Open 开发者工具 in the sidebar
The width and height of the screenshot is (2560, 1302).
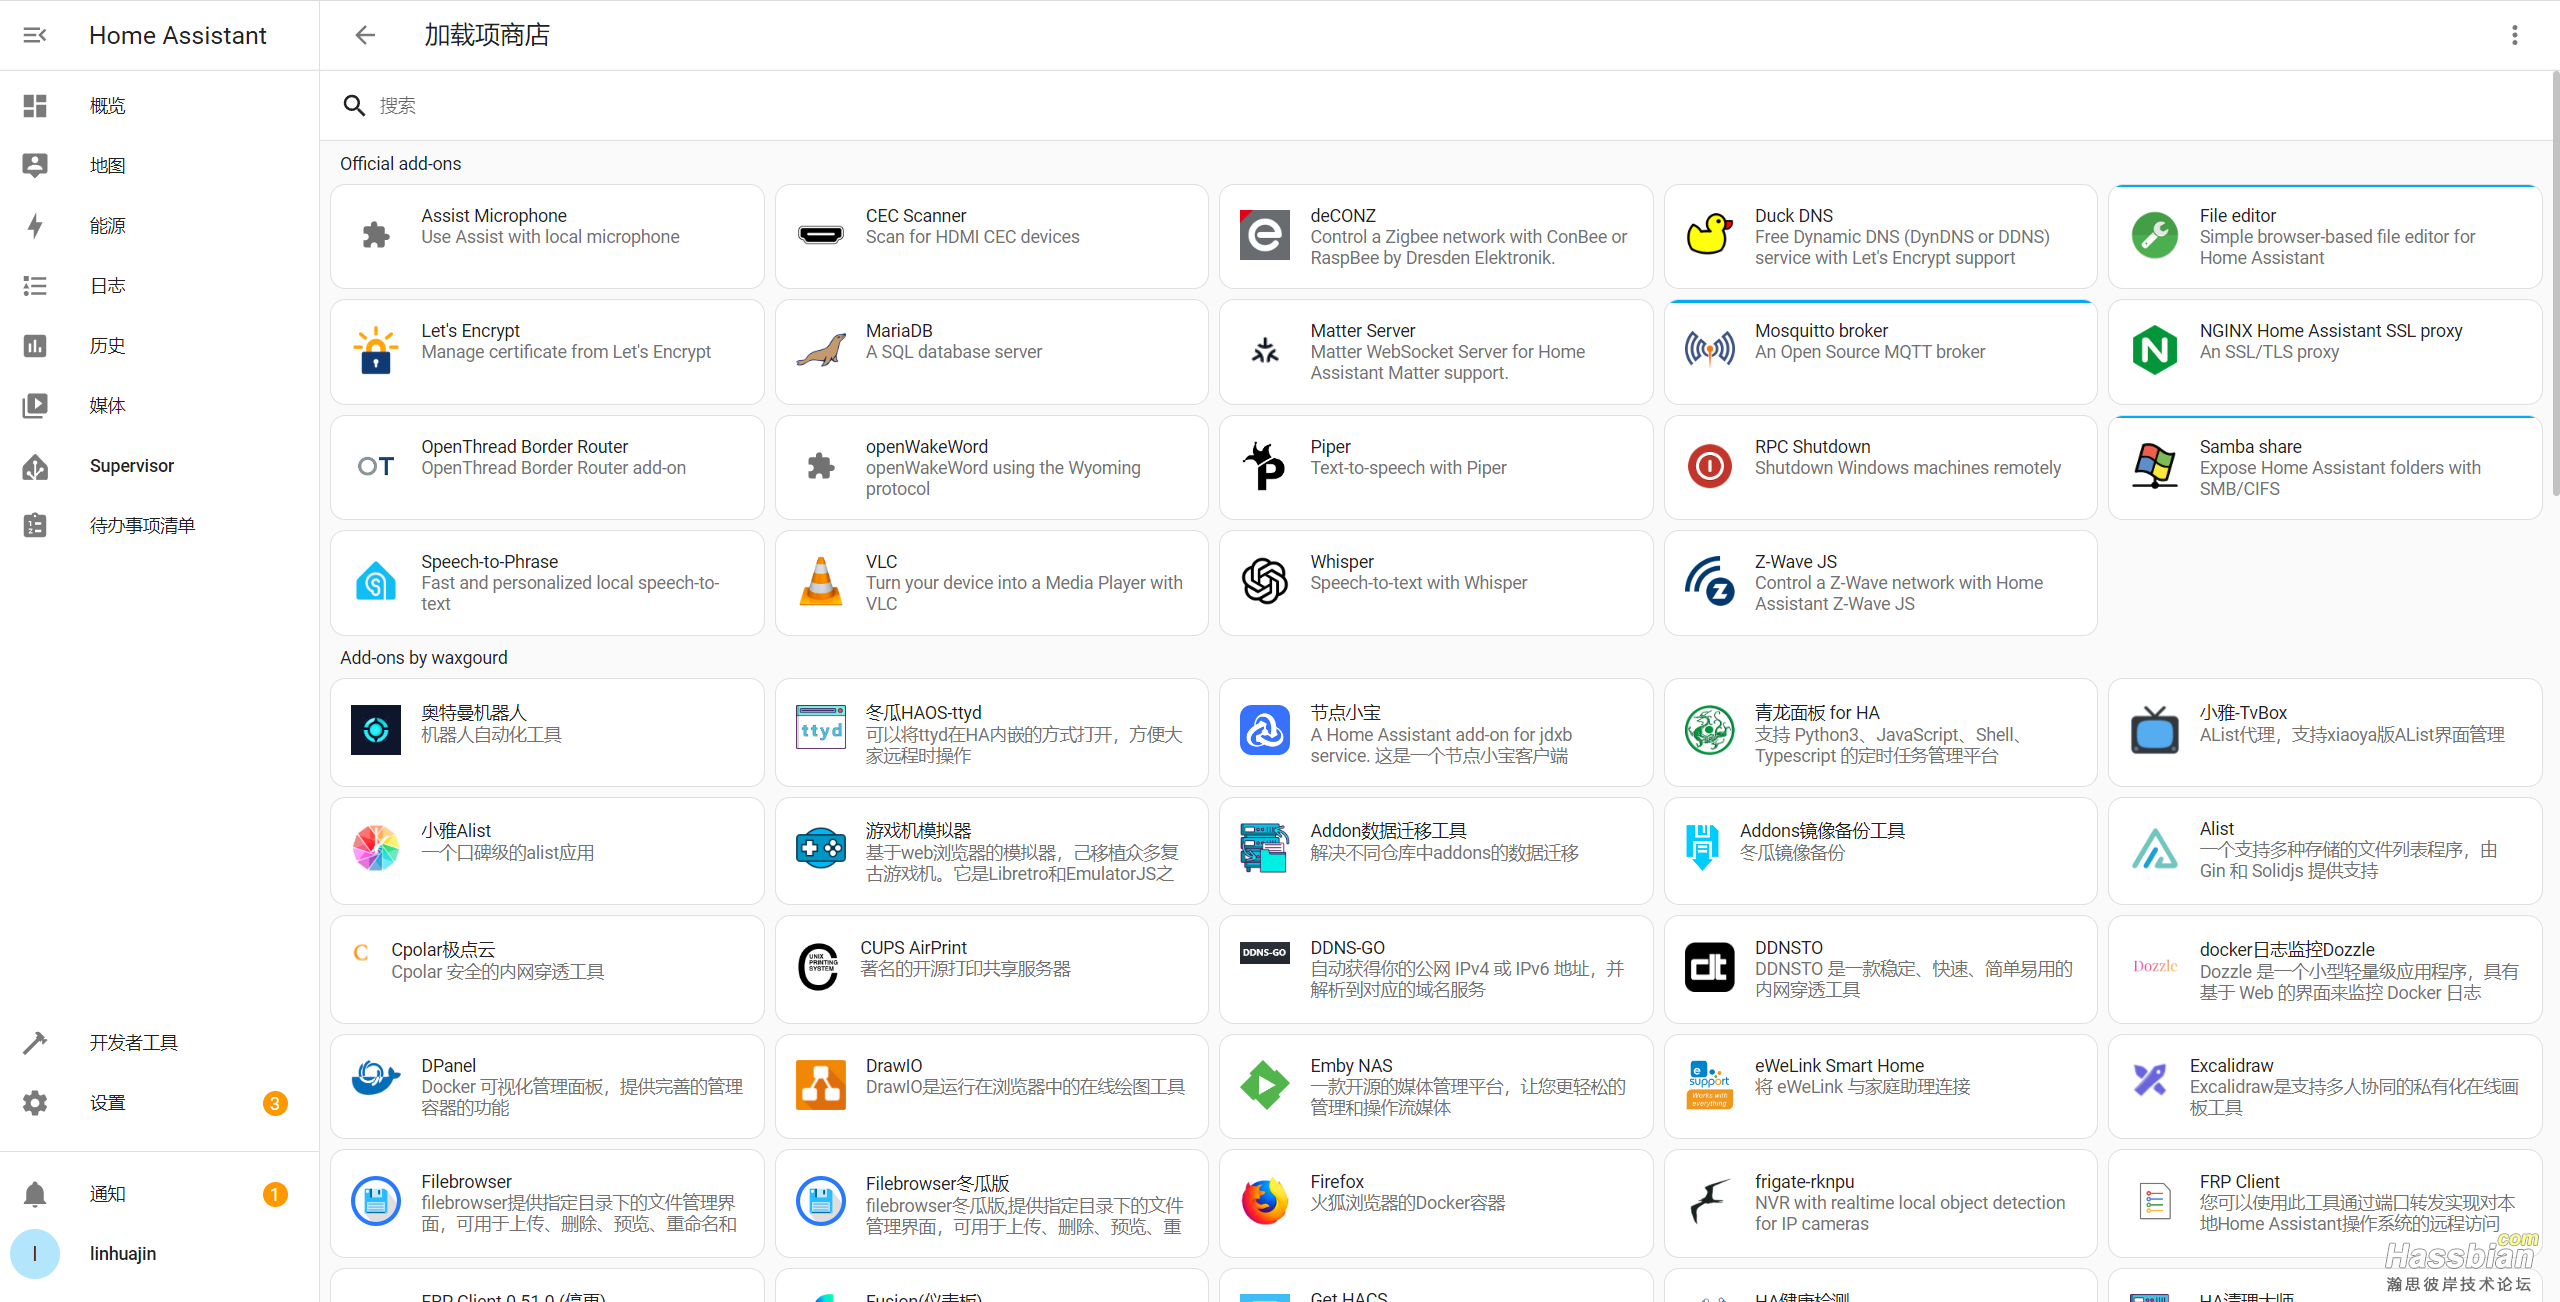pos(133,1043)
